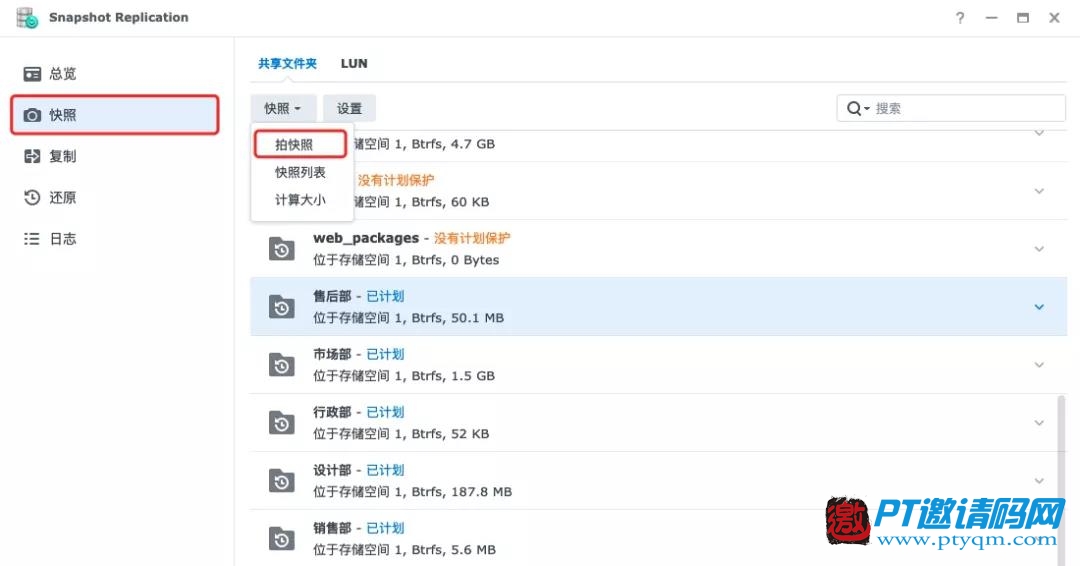Viewport: 1080px width, 566px height.
Task: Click 已计划 status link for 行政部
Action: point(385,412)
